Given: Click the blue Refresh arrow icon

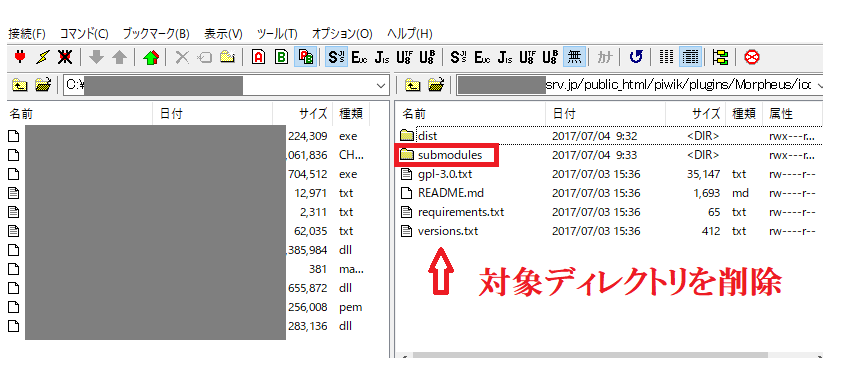Looking at the screenshot, I should click(x=636, y=57).
